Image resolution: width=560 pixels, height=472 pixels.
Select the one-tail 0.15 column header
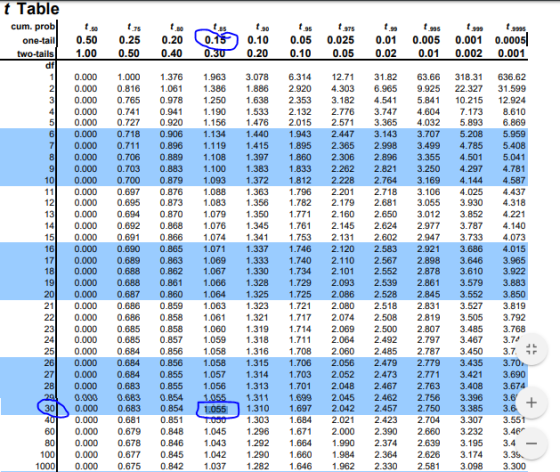point(215,40)
